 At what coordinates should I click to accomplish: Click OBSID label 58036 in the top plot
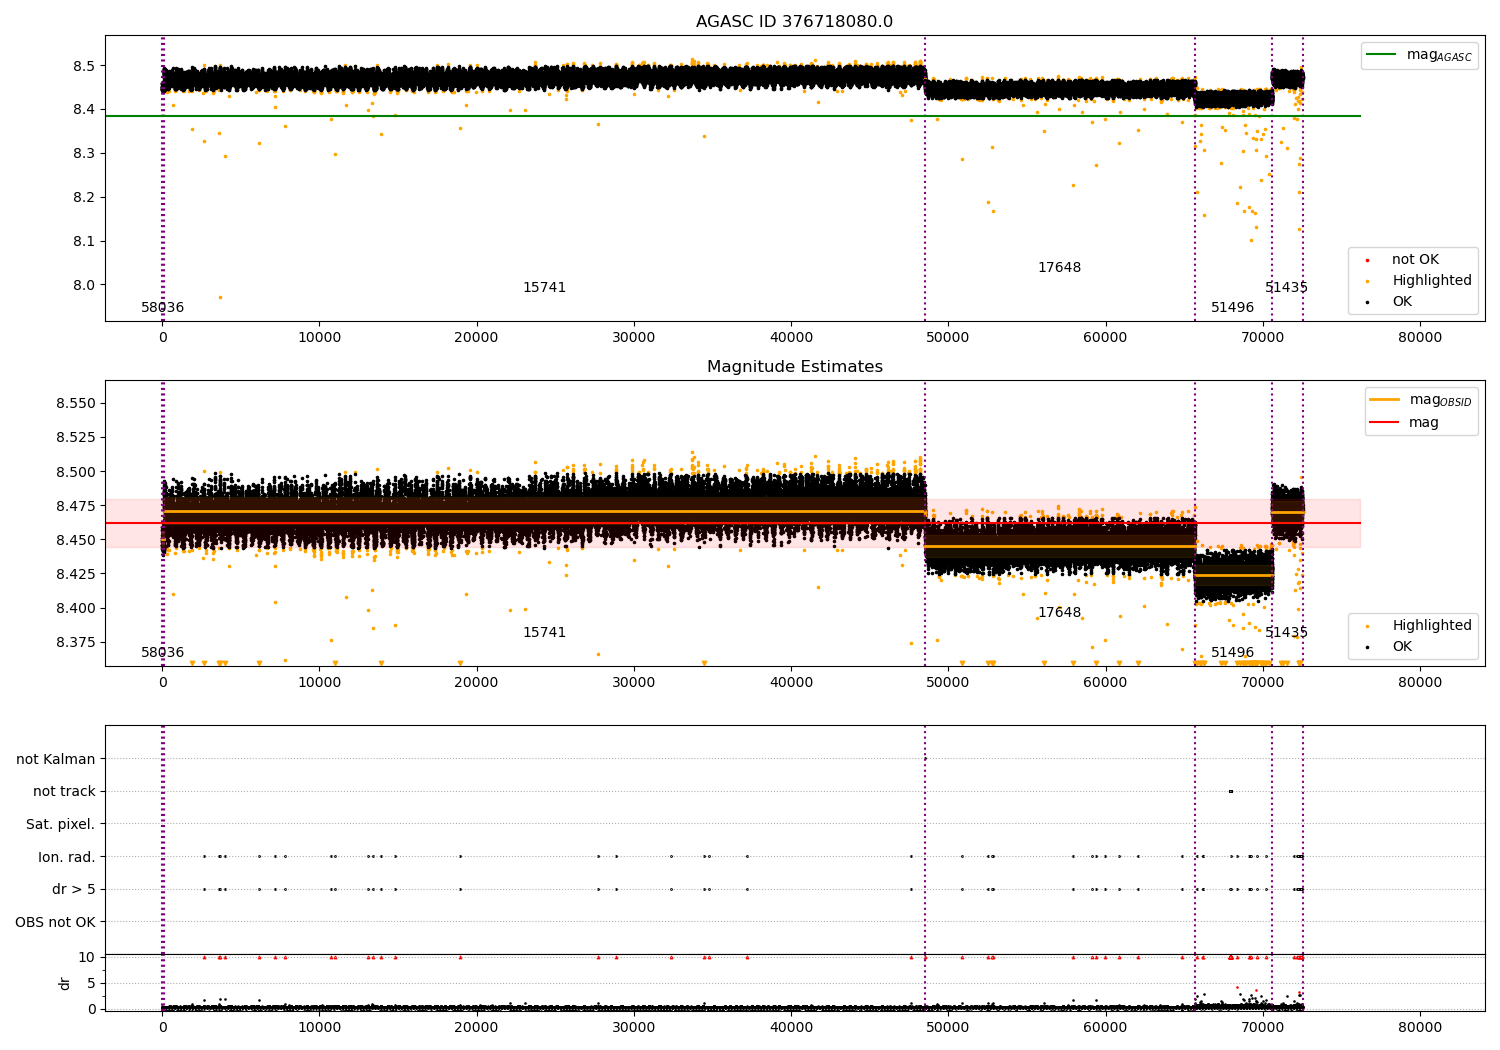tap(162, 308)
